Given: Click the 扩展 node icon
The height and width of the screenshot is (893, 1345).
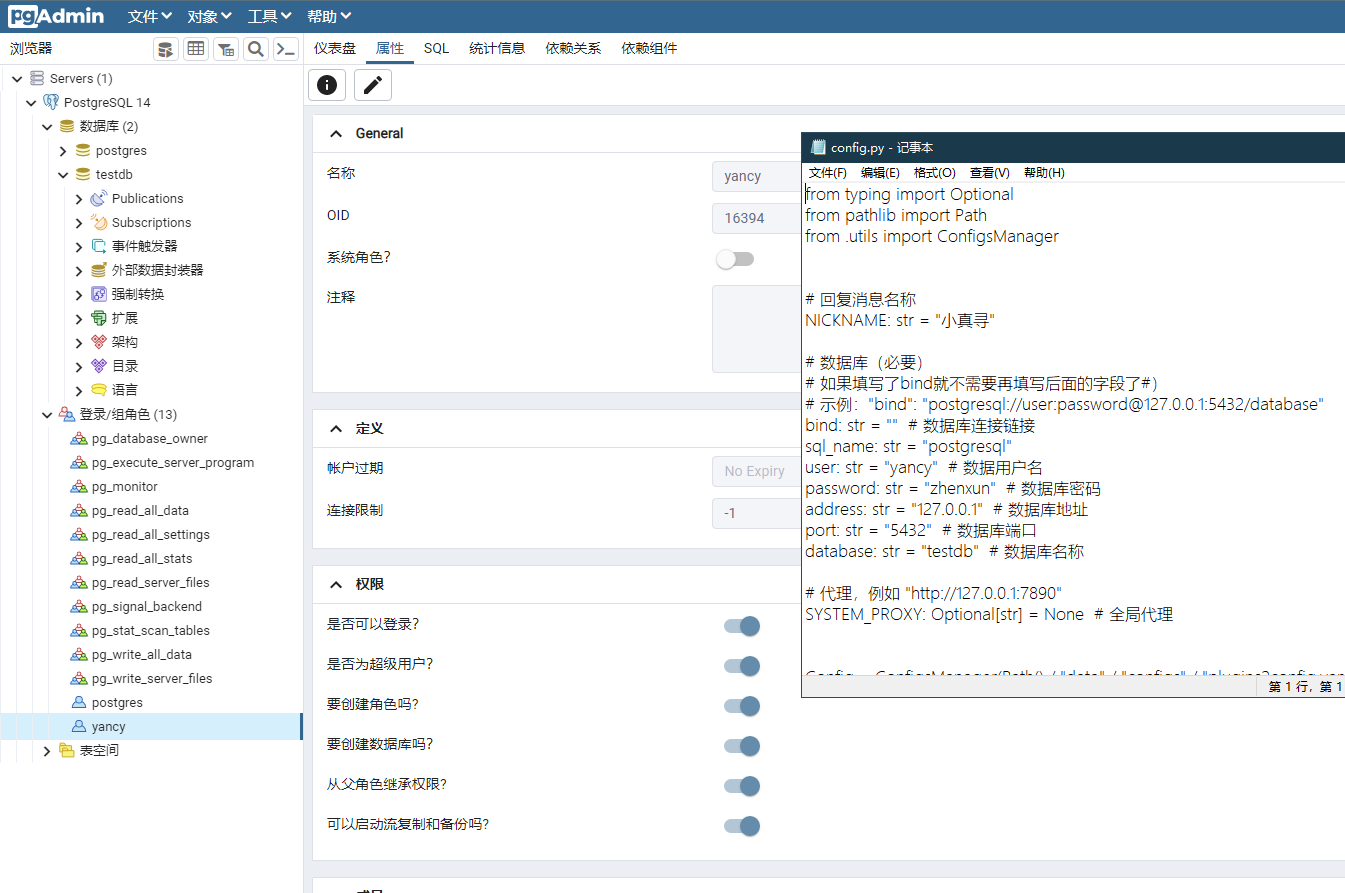Looking at the screenshot, I should click(x=98, y=318).
